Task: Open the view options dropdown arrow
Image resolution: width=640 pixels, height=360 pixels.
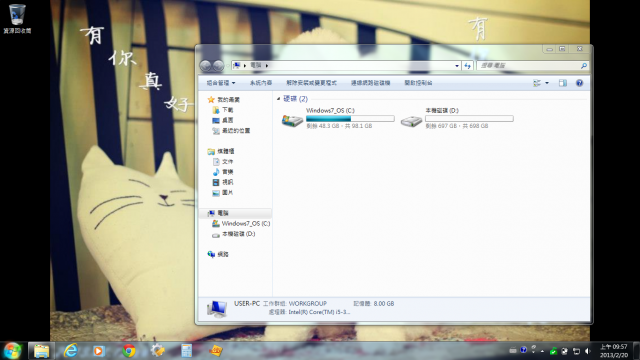Action: (547, 83)
